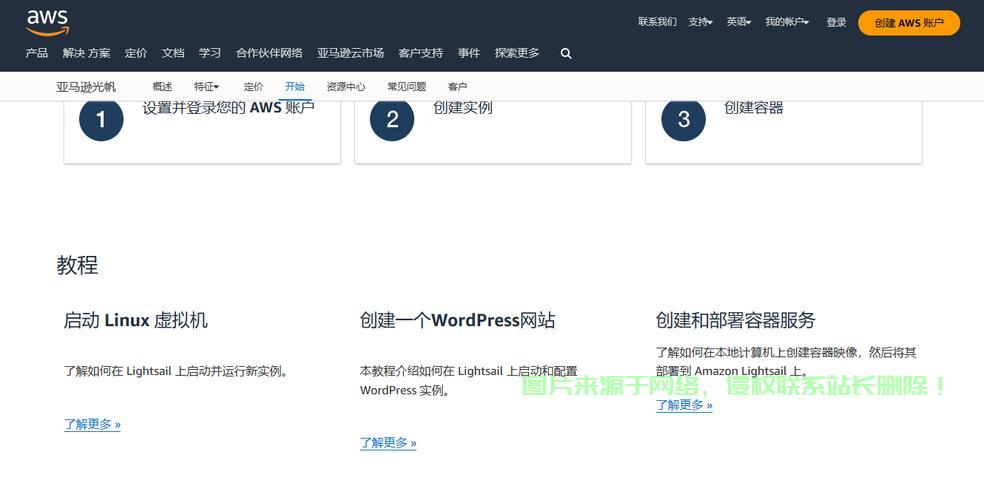Click 了解更多 under 启动 Linux 虚拟机
The image size is (984, 500).
point(92,424)
